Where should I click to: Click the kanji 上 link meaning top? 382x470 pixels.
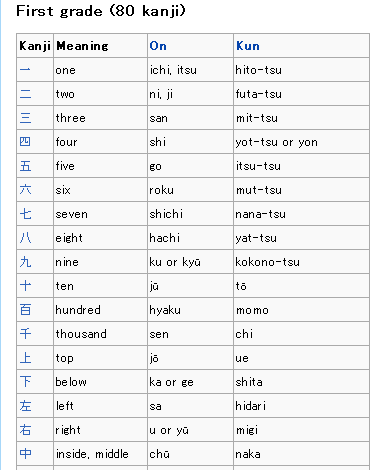pyautogui.click(x=25, y=358)
